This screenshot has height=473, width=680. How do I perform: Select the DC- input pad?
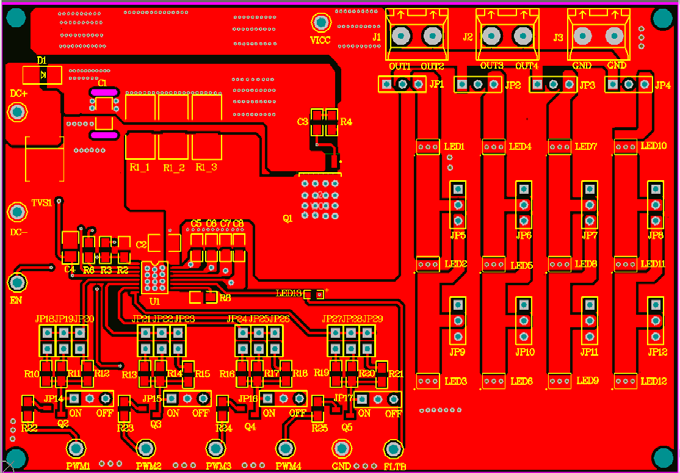pos(16,212)
